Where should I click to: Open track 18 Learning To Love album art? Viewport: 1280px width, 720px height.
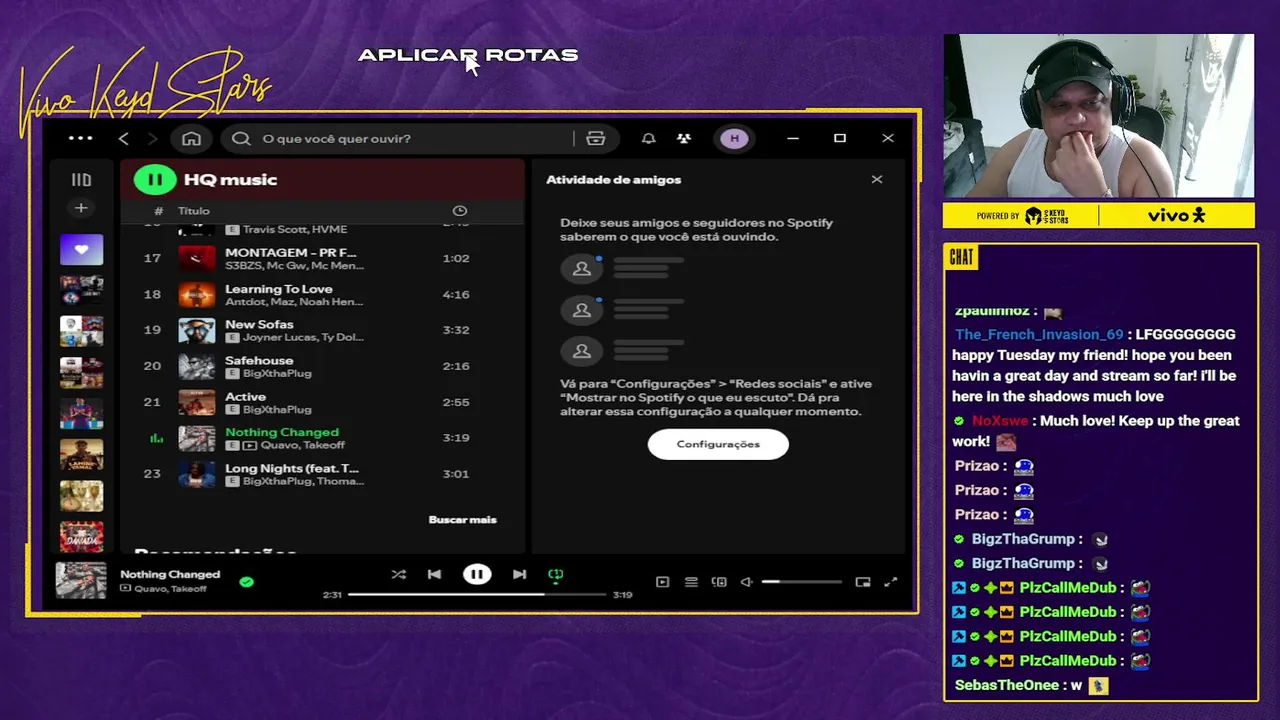(x=197, y=294)
